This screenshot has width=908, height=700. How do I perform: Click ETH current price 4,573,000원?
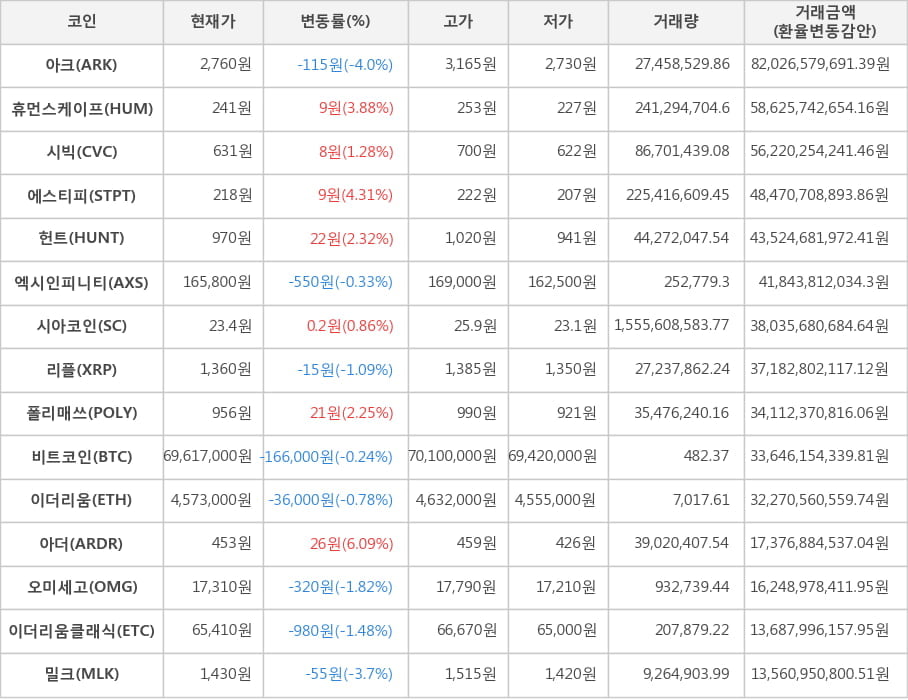[211, 500]
